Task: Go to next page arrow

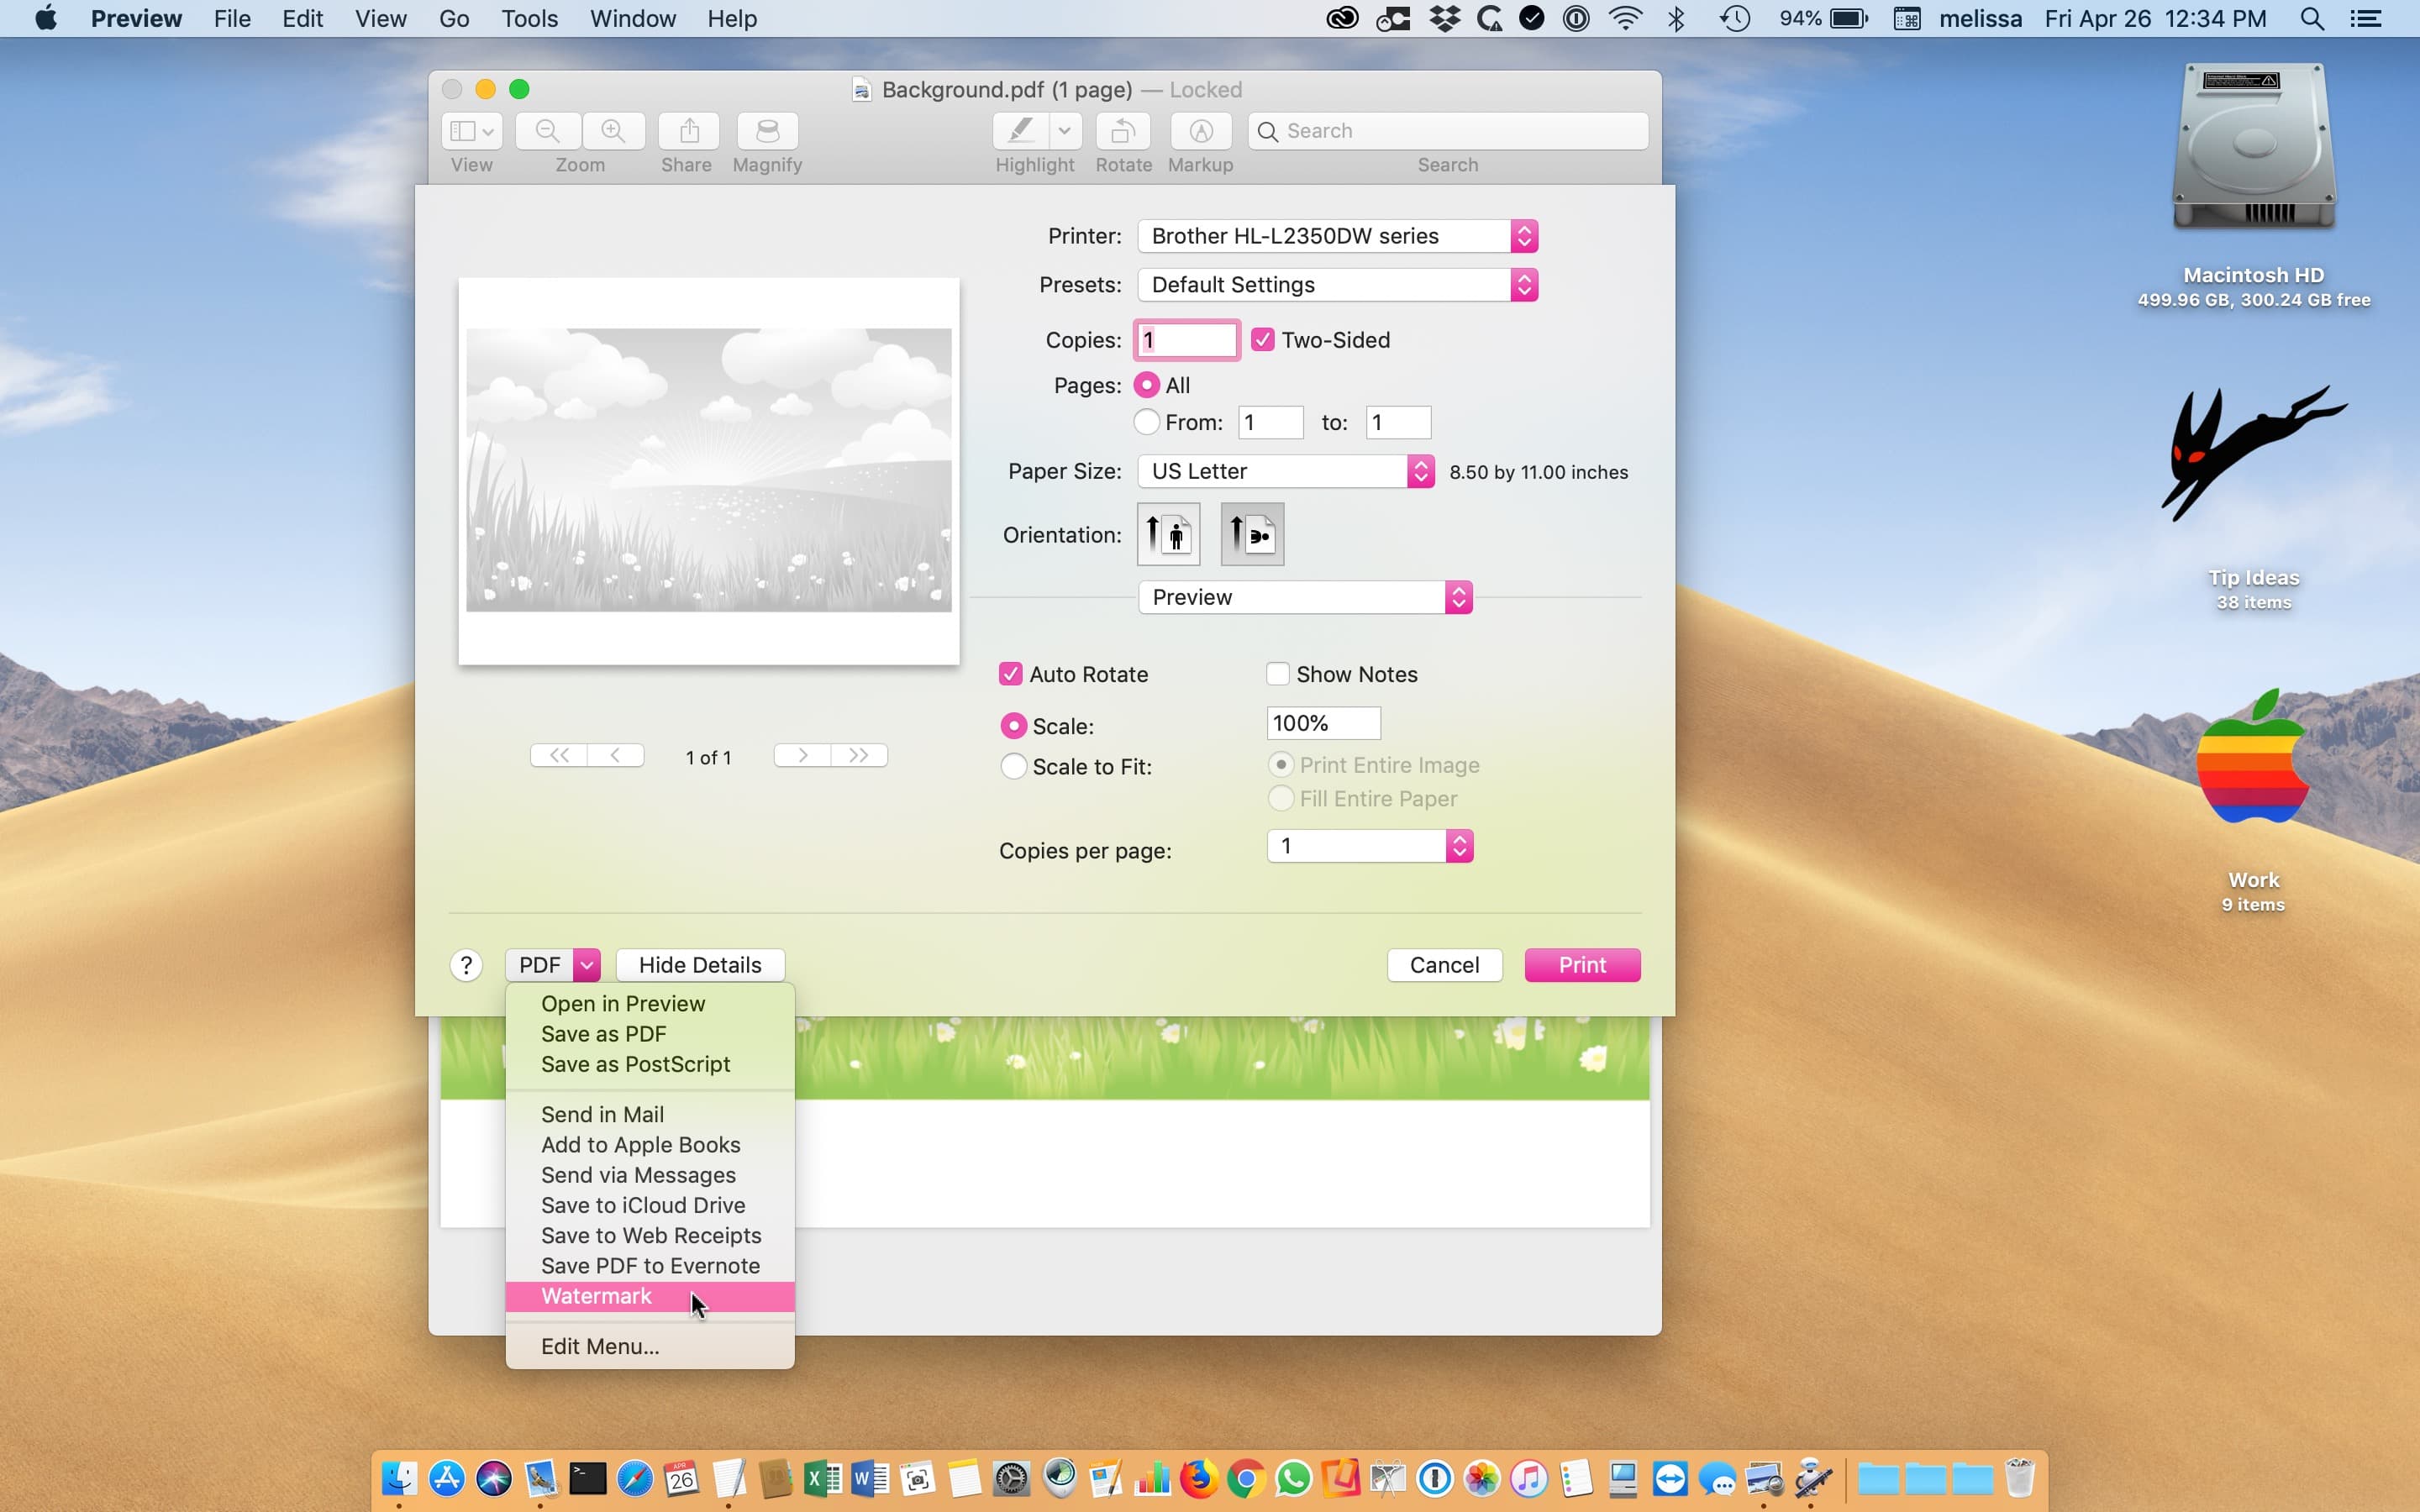Action: [x=802, y=756]
